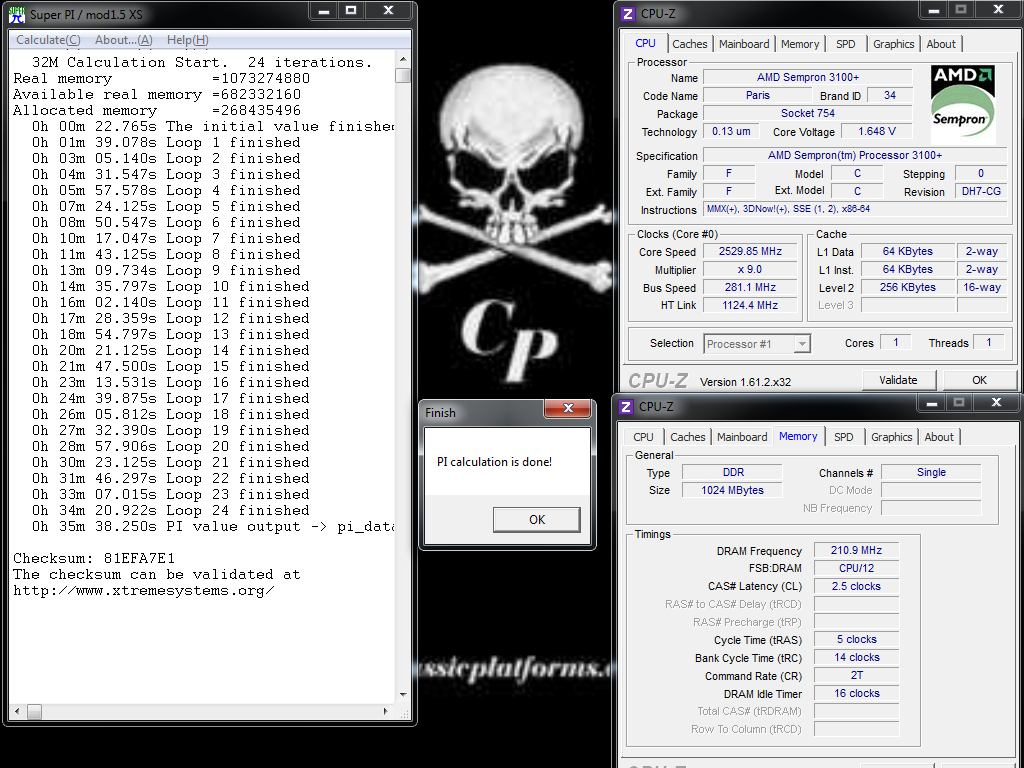Image resolution: width=1024 pixels, height=768 pixels.
Task: Open SPD tab in top CPU-Z window
Action: coord(846,44)
